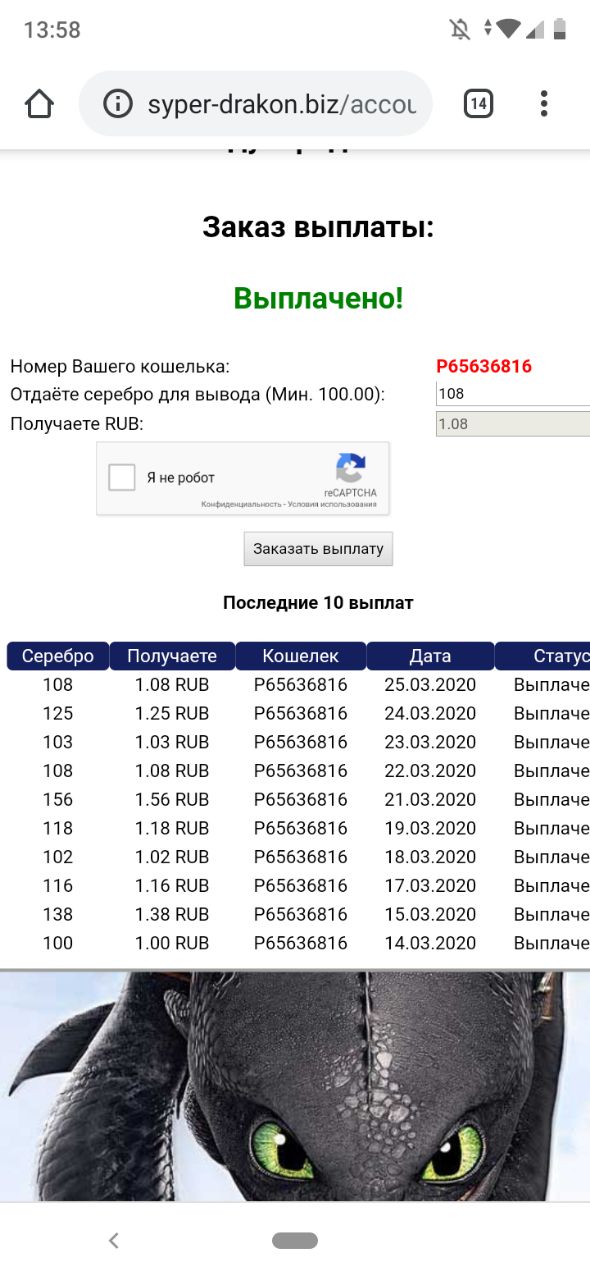Click the date 17.03.2020 in the table
Screen dimensions: 590x1280
point(430,885)
